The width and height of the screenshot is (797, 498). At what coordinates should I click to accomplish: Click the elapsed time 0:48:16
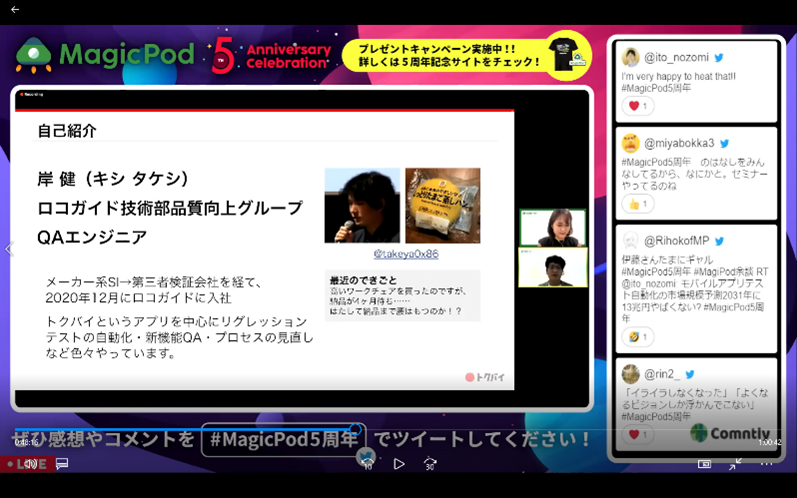[x=26, y=443]
